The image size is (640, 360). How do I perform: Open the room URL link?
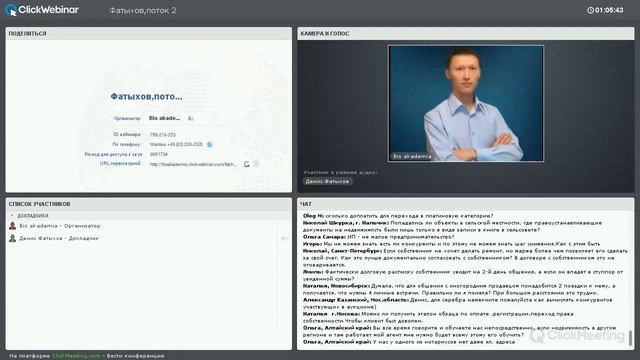(193, 164)
